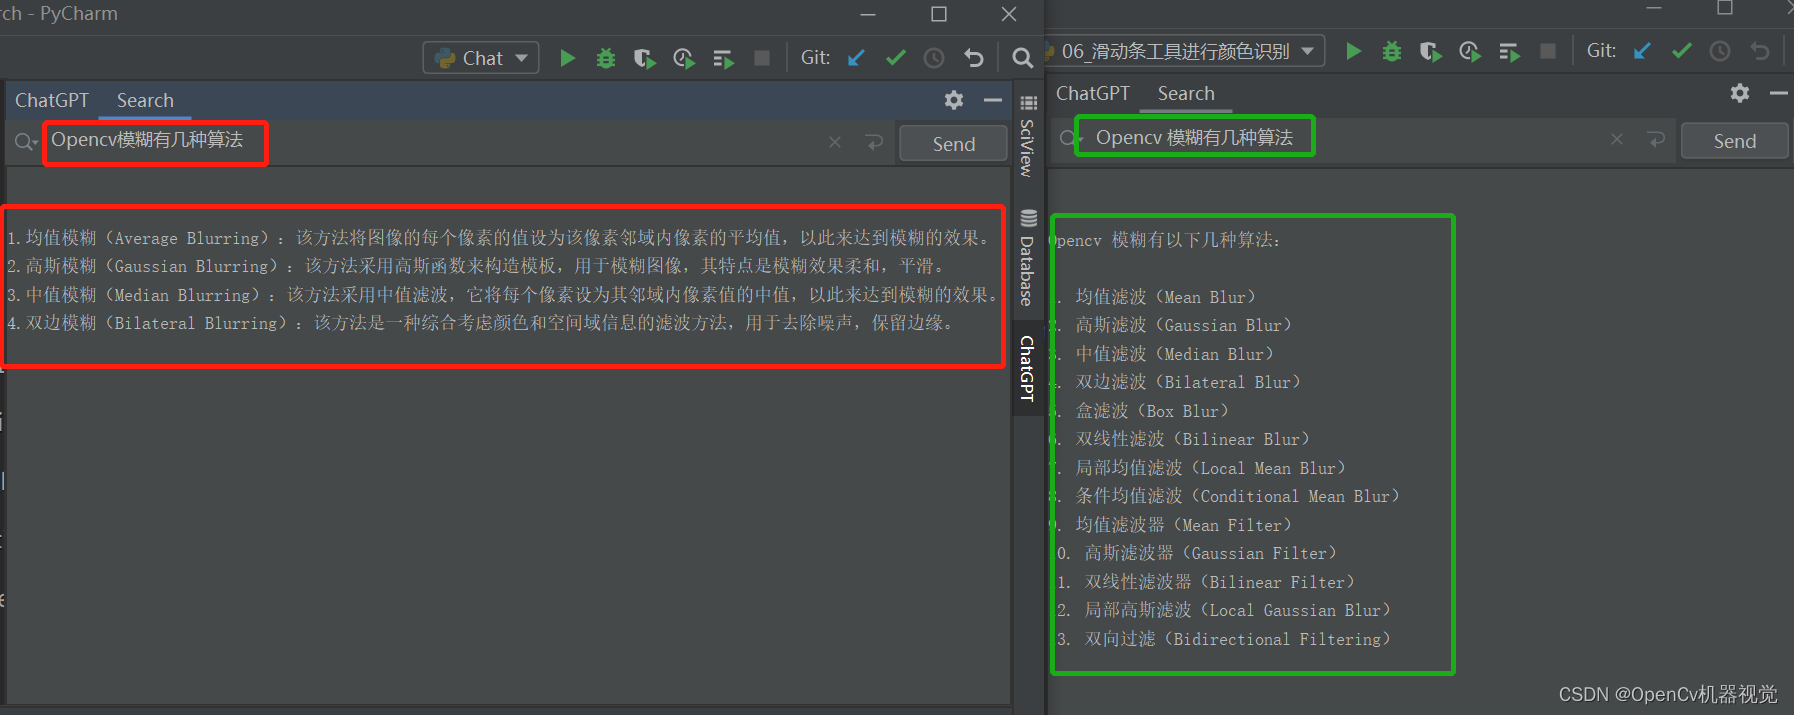Click the 条件均值滤波 (Conditional Mean Blur) line
Screen dimensions: 1794x715
tap(1229, 496)
